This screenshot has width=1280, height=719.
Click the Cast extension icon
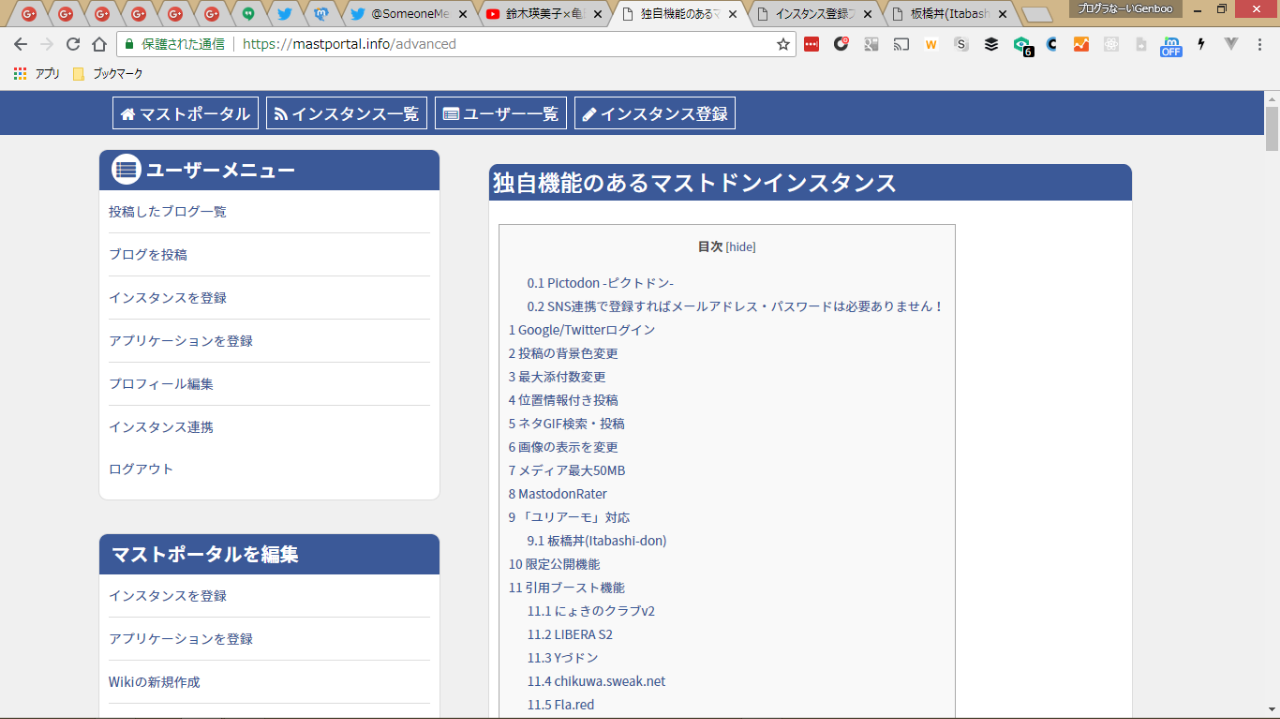click(x=901, y=44)
